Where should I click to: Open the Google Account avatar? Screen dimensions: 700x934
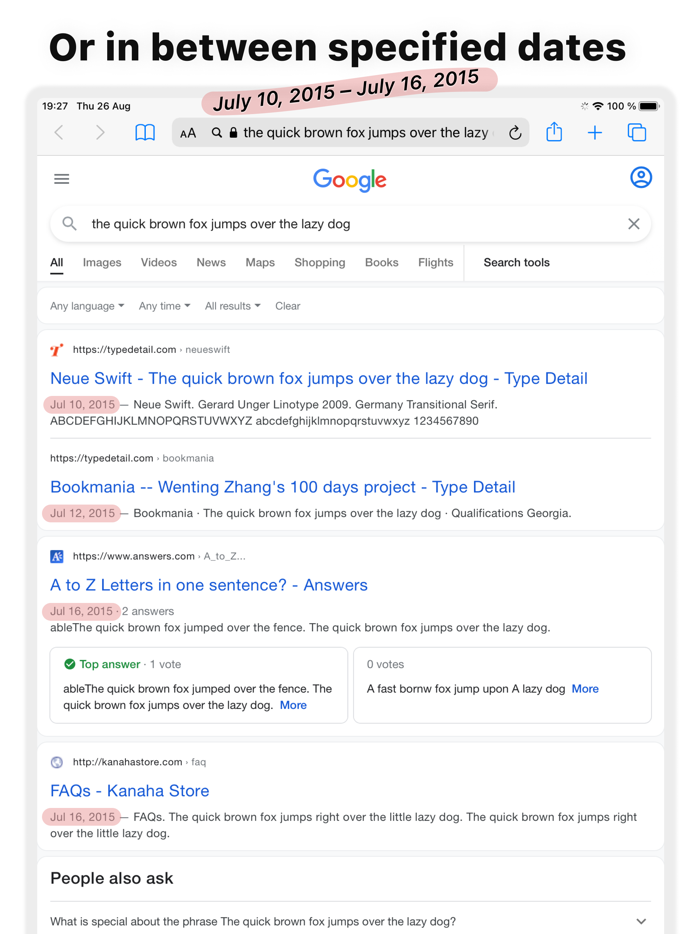[640, 177]
